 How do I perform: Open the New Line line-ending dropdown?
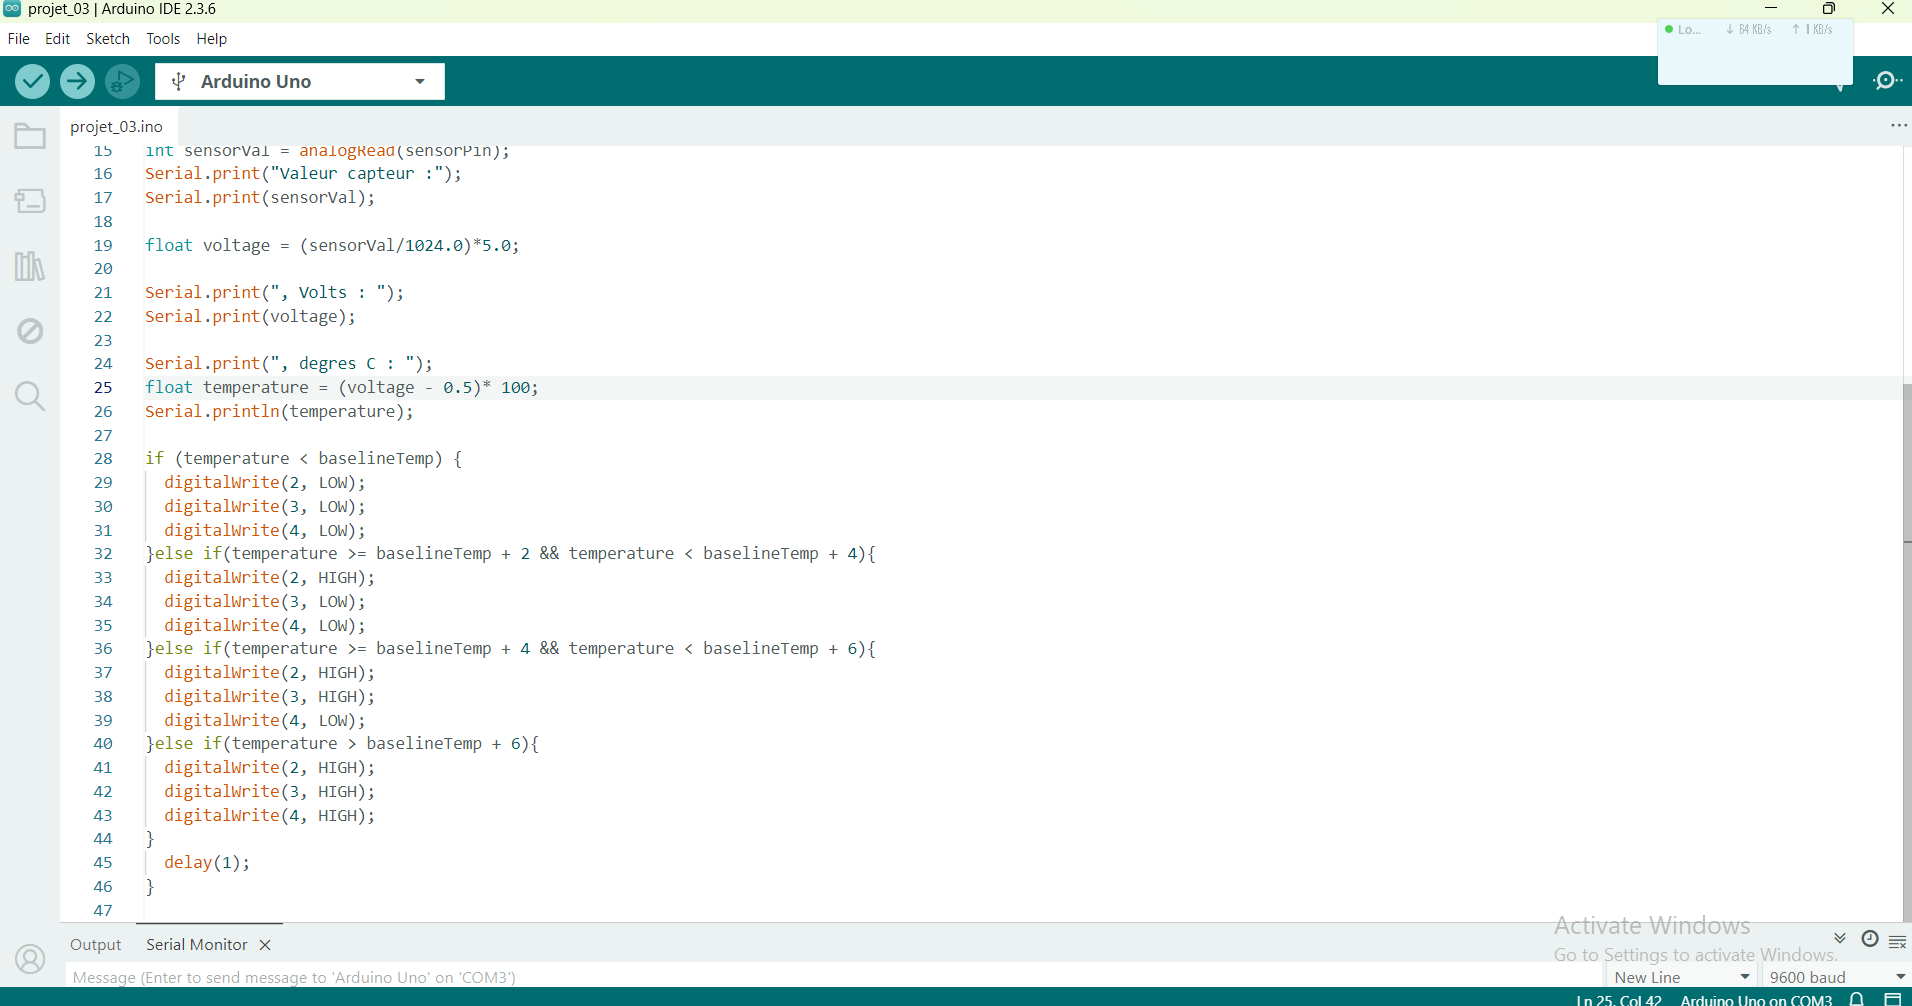(1680, 977)
